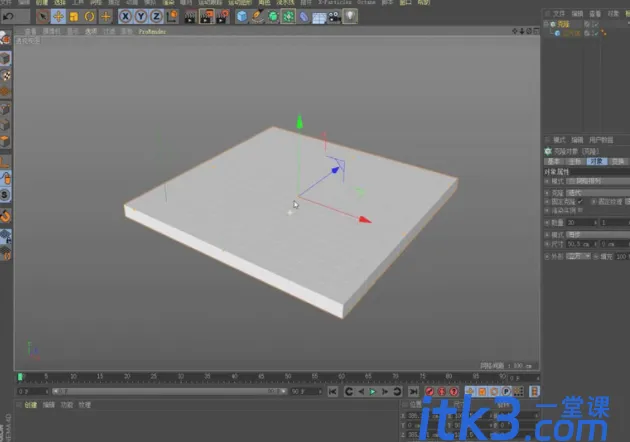This screenshot has width=630, height=442.
Task: Click the green playhead at frame 0
Action: pyautogui.click(x=20, y=377)
